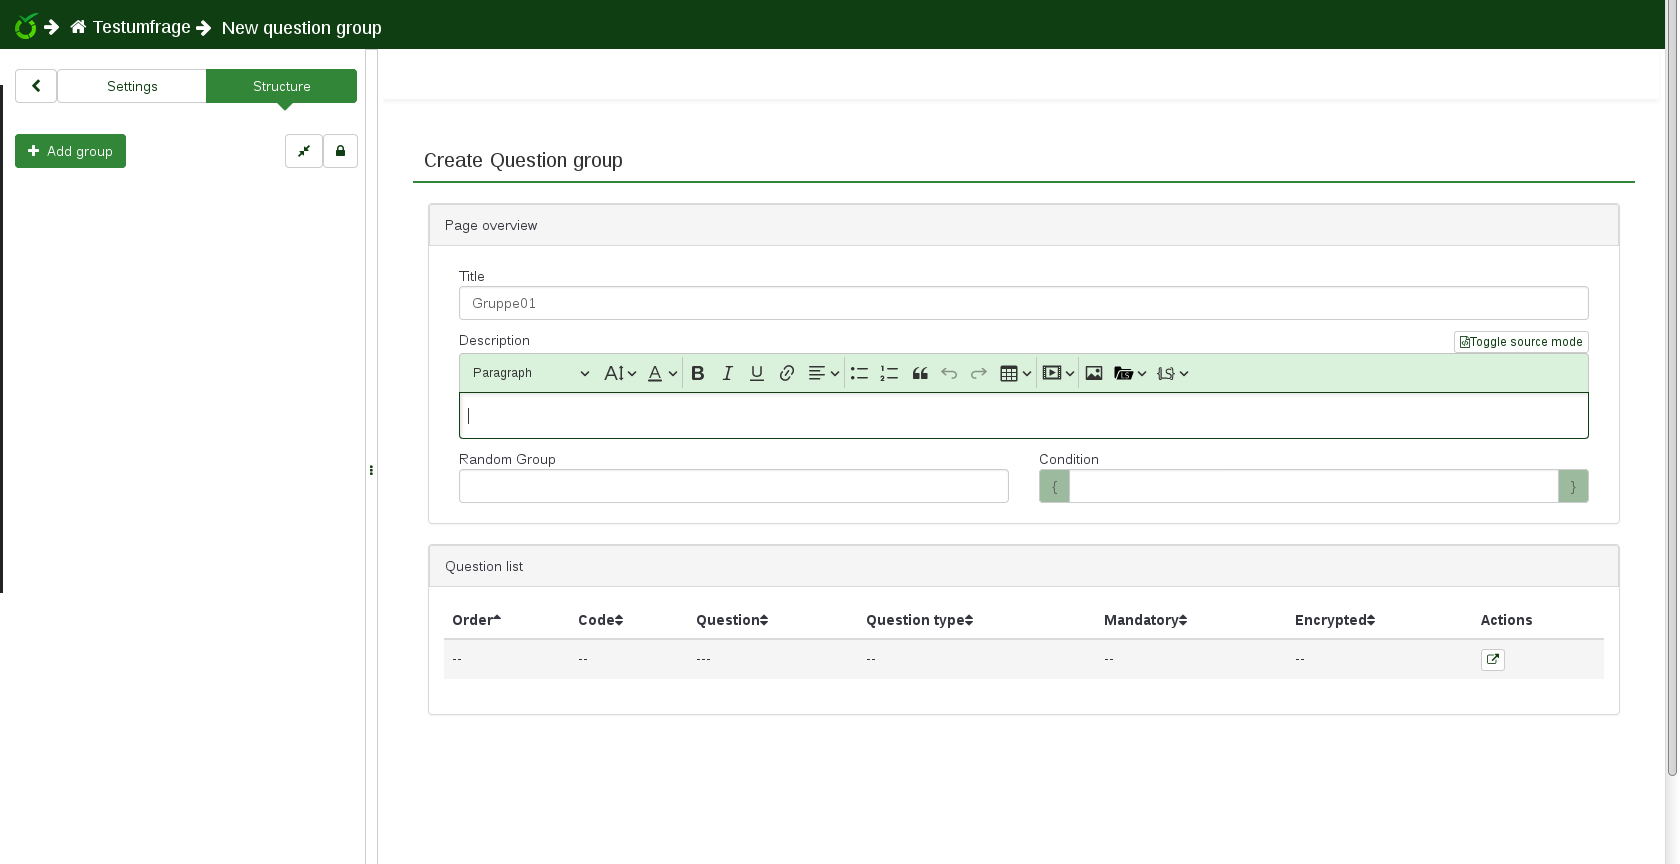
Task: Click the underline formatting icon
Action: click(x=757, y=373)
